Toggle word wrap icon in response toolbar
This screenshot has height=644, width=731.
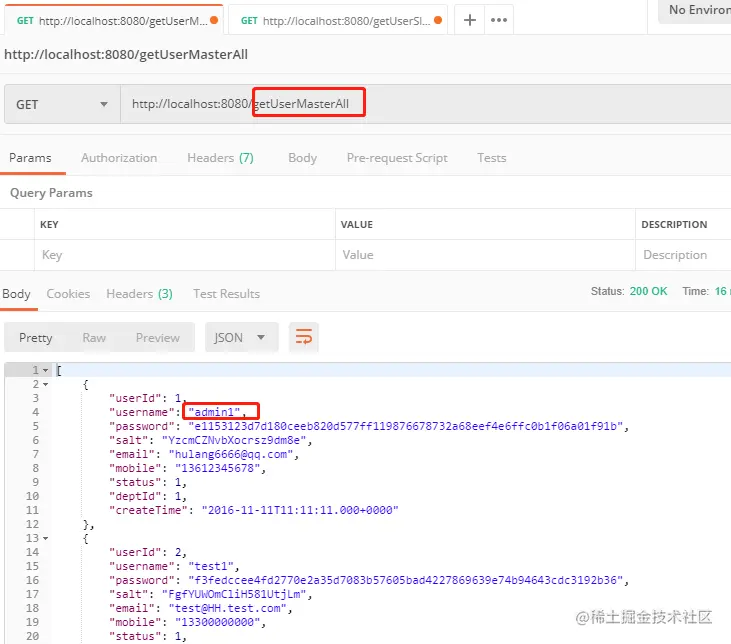pos(303,337)
